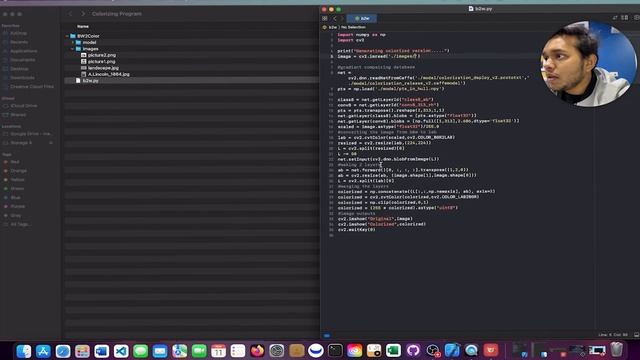Expand the model folder
The height and width of the screenshot is (360, 640).
coord(73,42)
